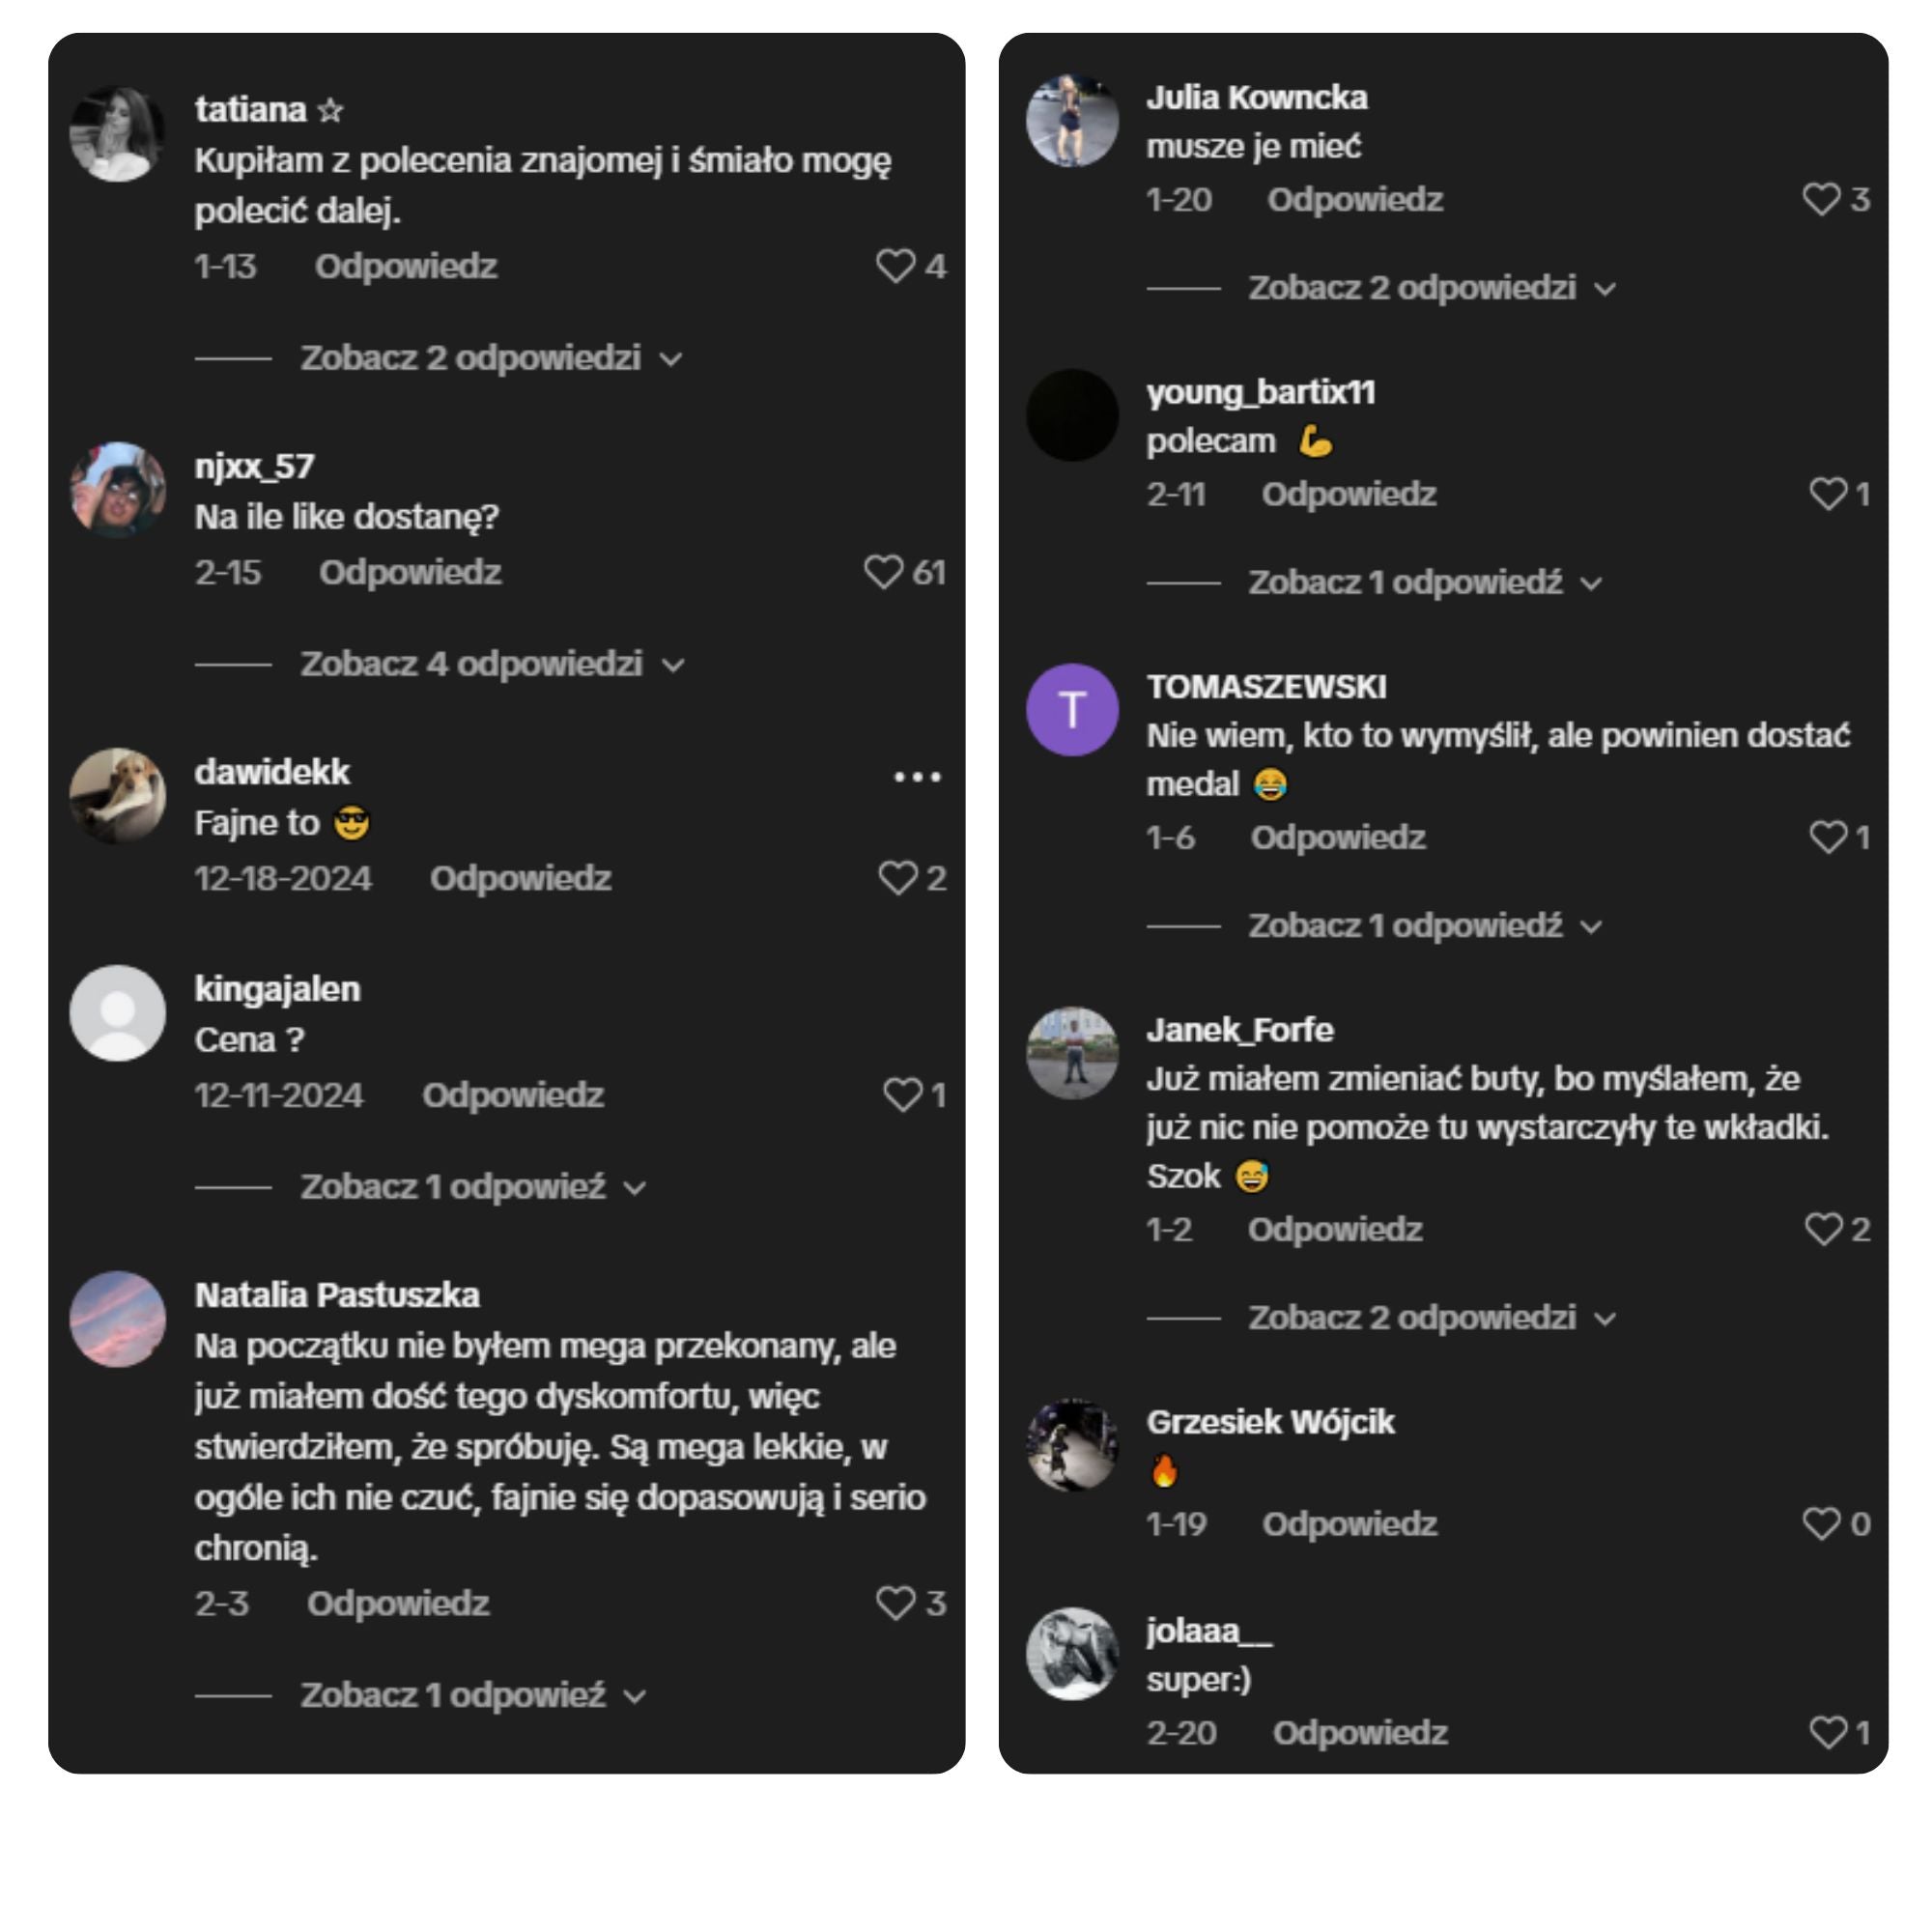This screenshot has height=1932, width=1932.
Task: Click the heart on dawidekk's comment
Action: [896, 878]
